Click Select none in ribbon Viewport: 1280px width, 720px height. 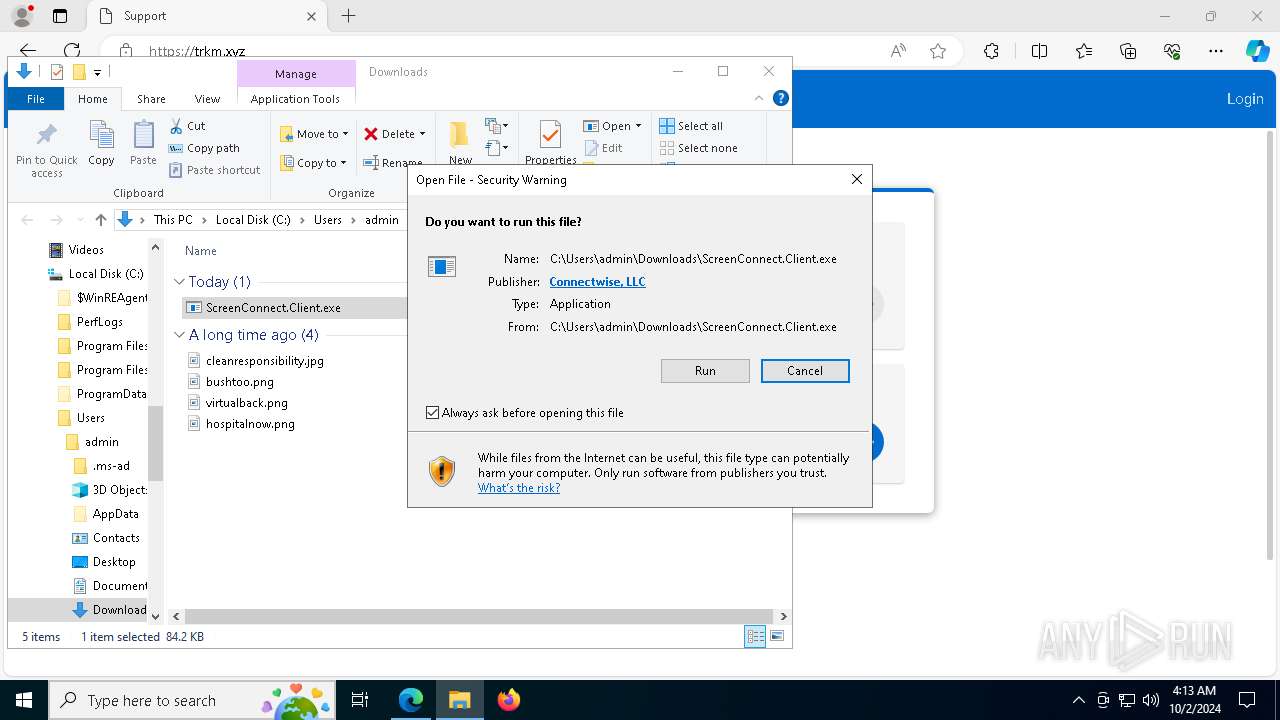[x=698, y=148]
